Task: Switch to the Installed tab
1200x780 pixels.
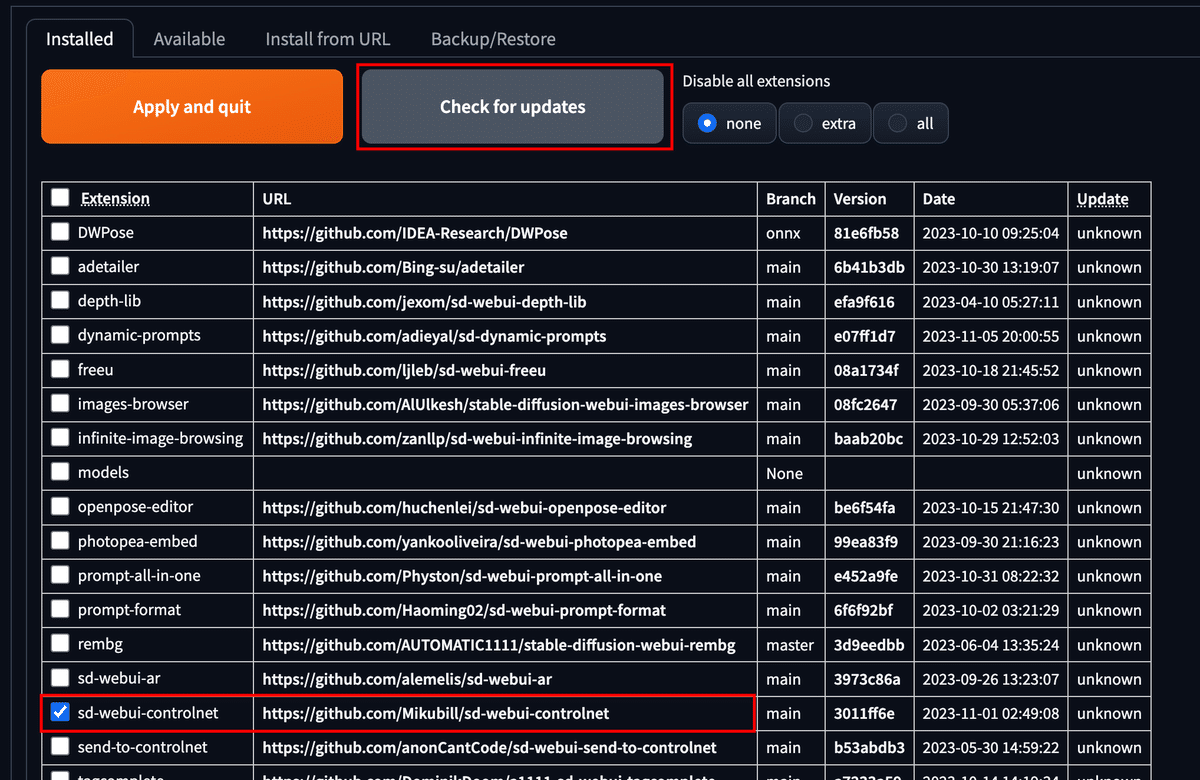Action: [x=80, y=39]
